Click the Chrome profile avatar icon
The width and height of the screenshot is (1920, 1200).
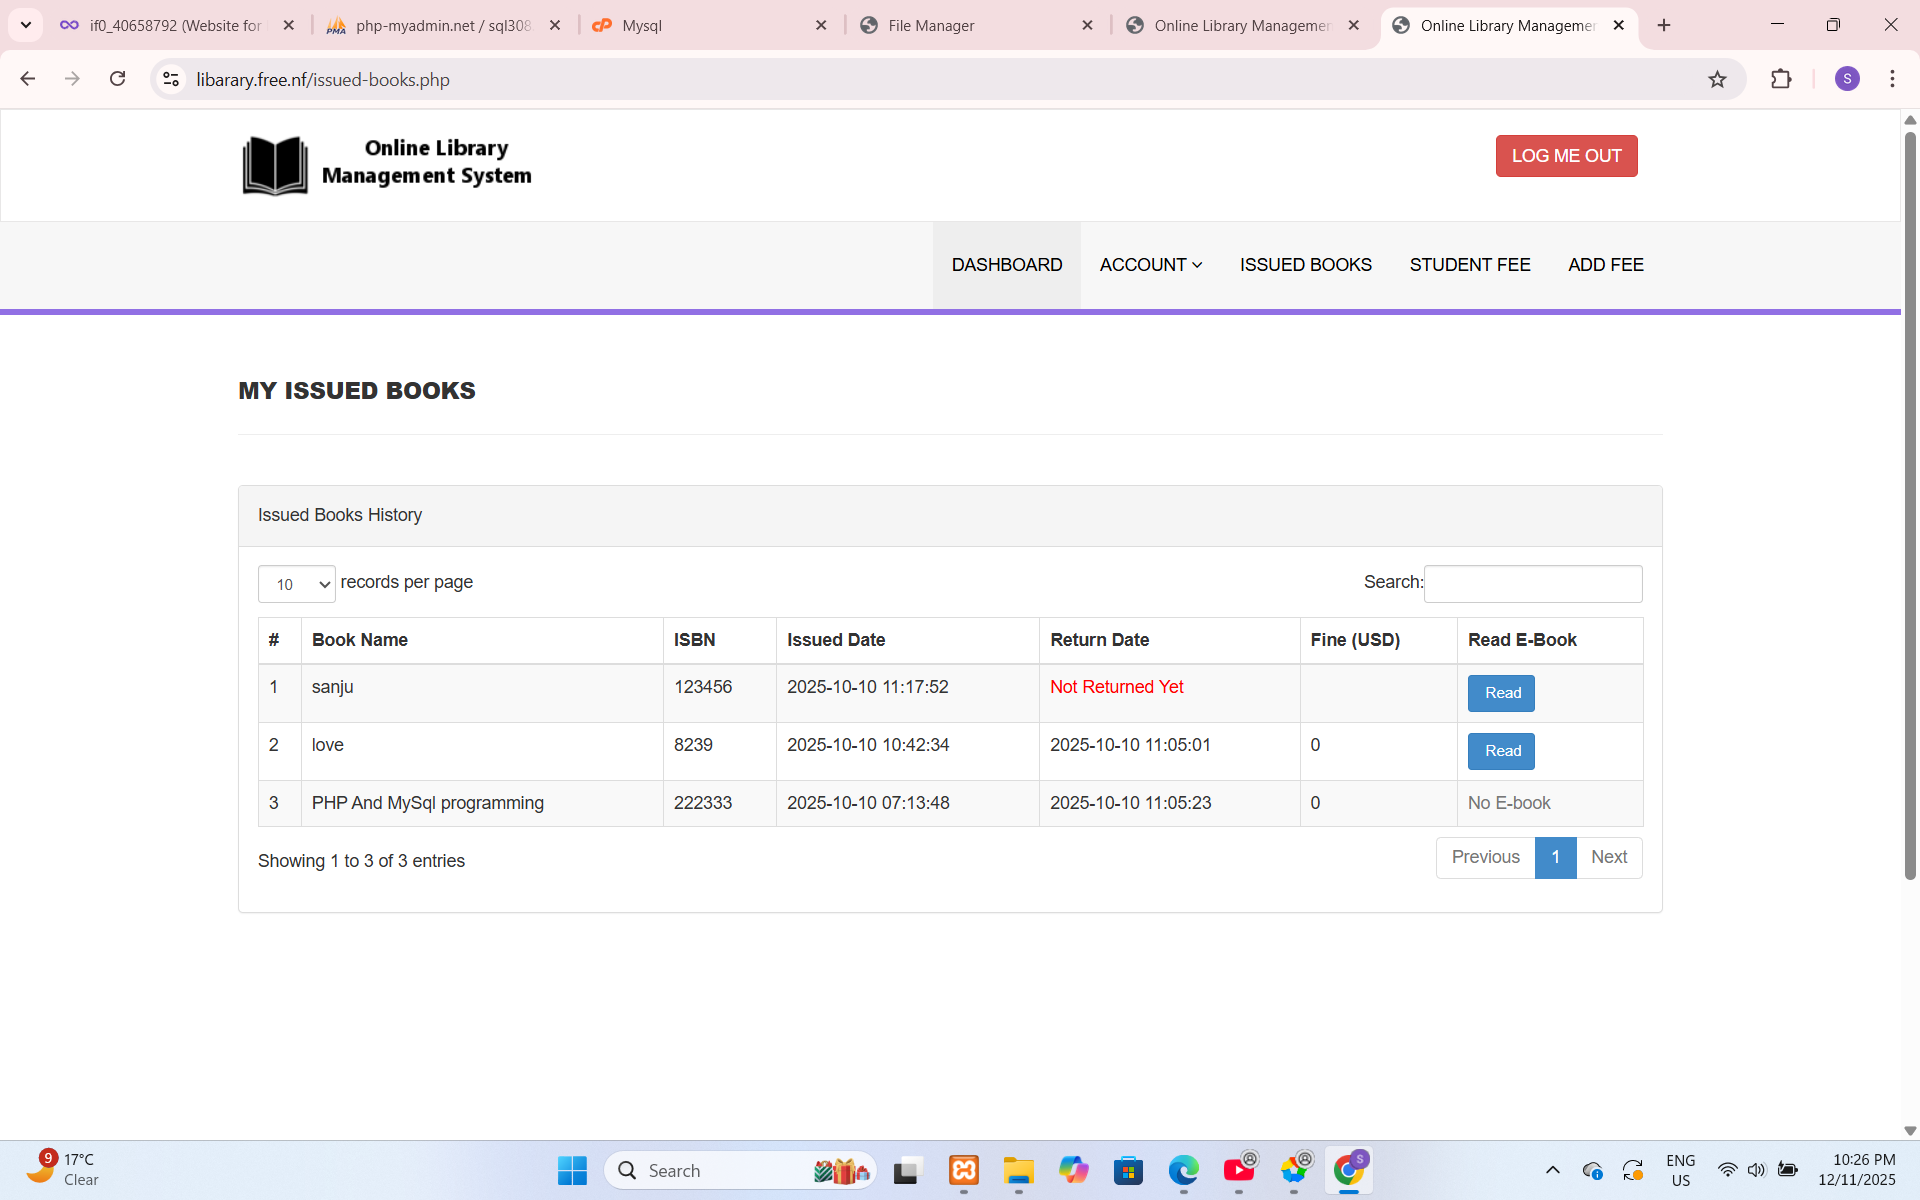tap(1847, 80)
